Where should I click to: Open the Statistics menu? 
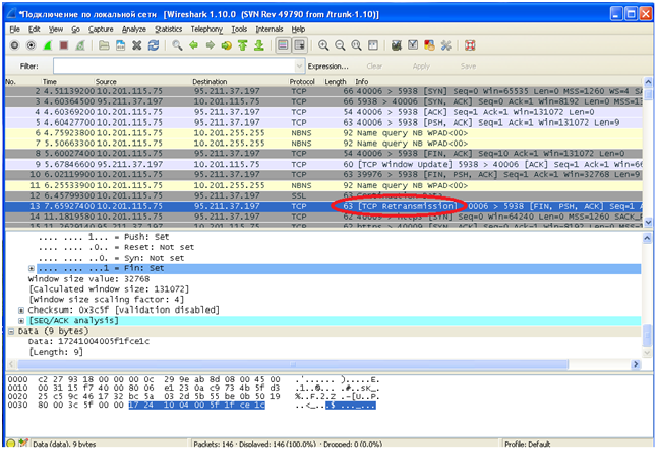(x=168, y=29)
